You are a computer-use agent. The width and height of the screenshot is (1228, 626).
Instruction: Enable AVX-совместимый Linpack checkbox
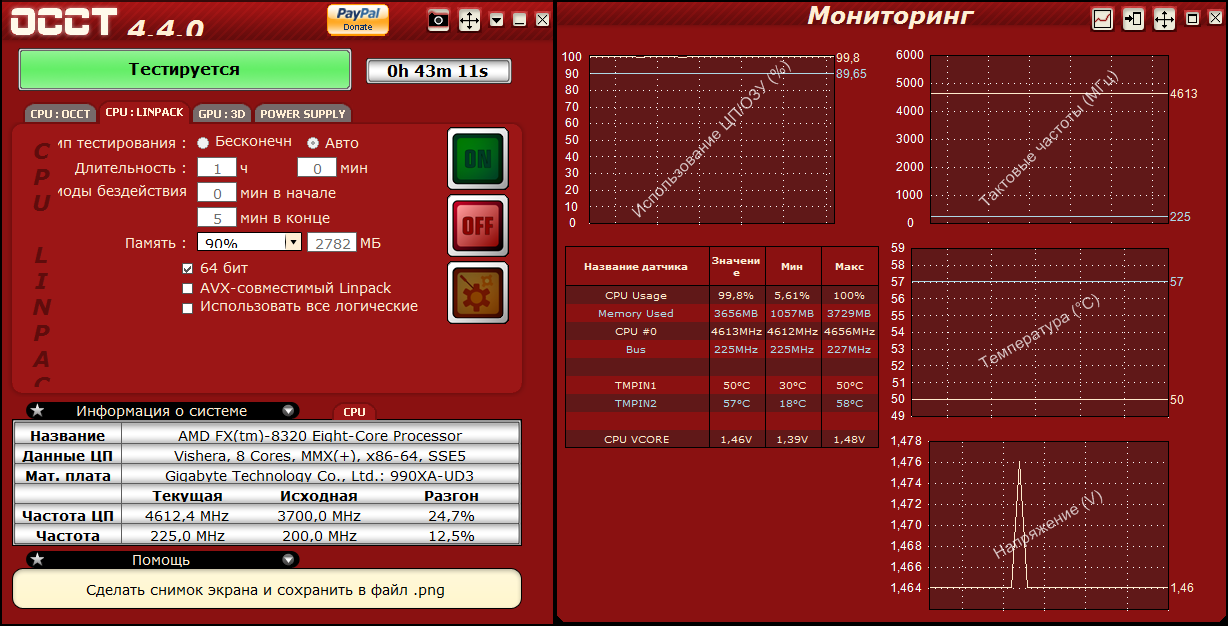coord(187,288)
